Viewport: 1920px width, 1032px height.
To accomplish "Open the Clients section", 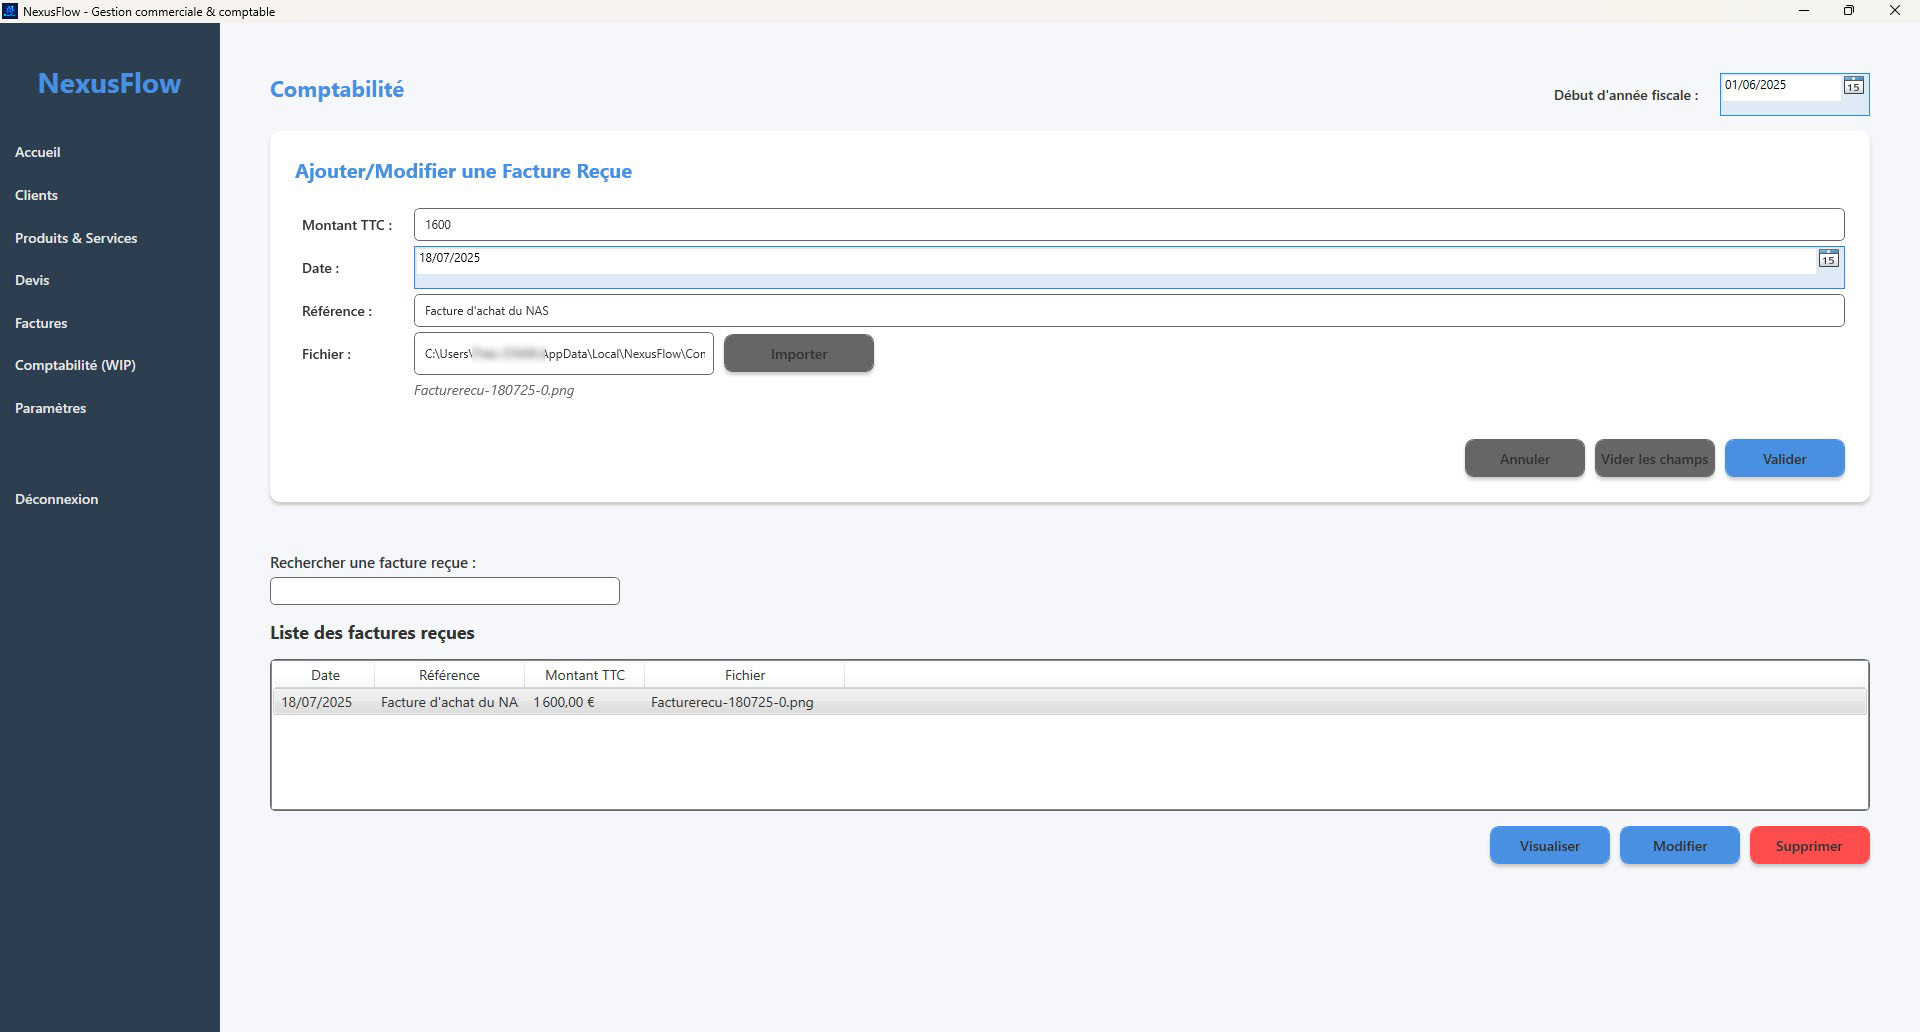I will (x=36, y=195).
